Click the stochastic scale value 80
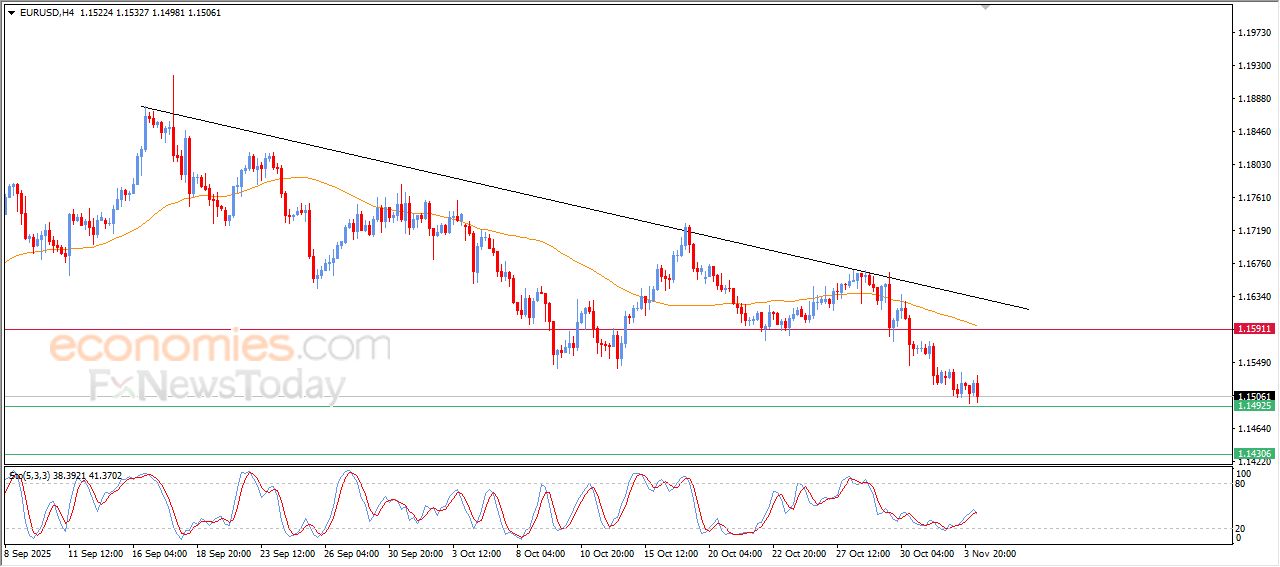 pos(1242,484)
